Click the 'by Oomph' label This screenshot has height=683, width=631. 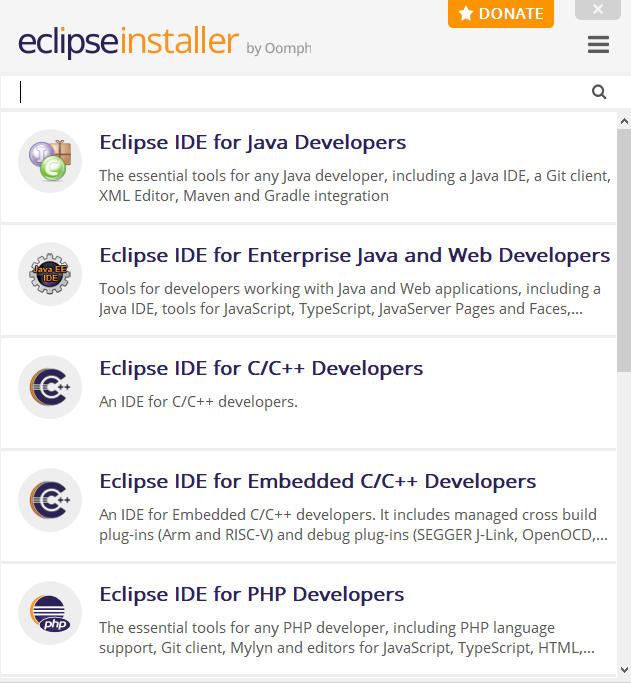(279, 48)
